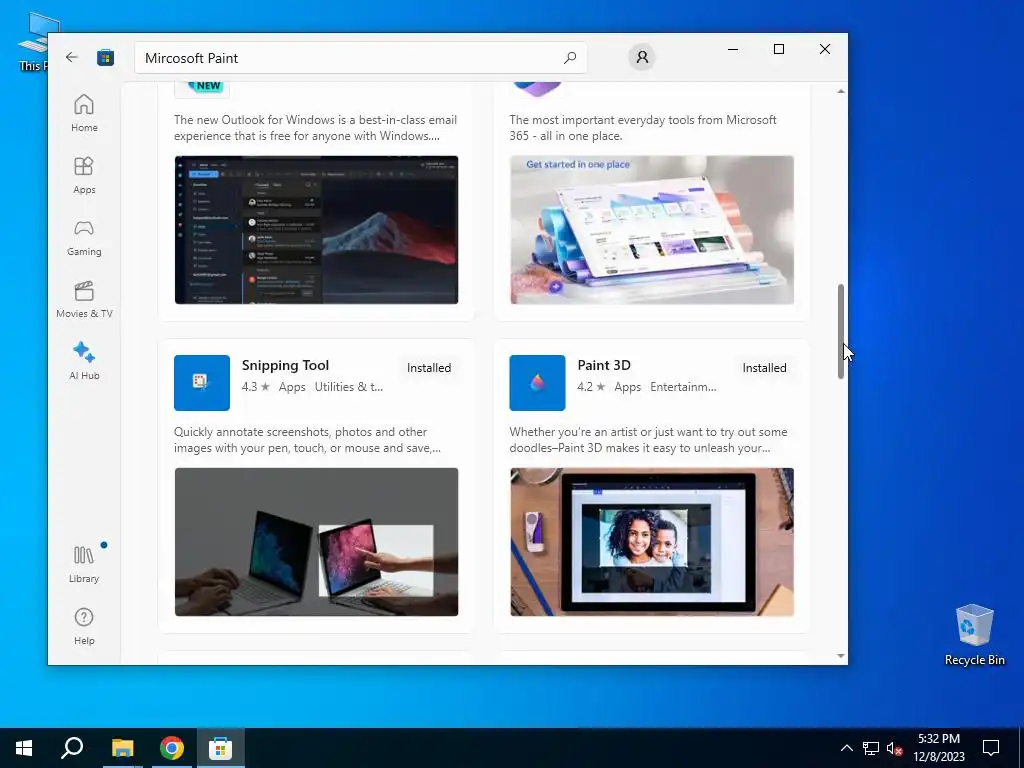
Task: Click the search magnifier in the search box
Action: [x=569, y=57]
